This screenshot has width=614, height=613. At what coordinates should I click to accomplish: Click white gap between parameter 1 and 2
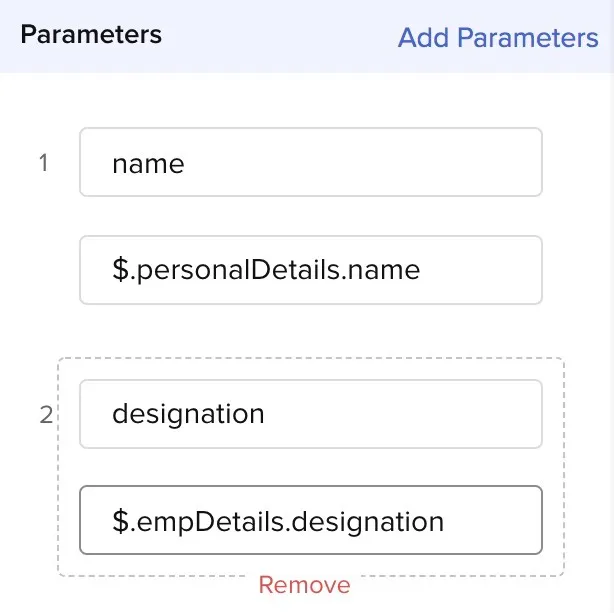click(x=311, y=330)
